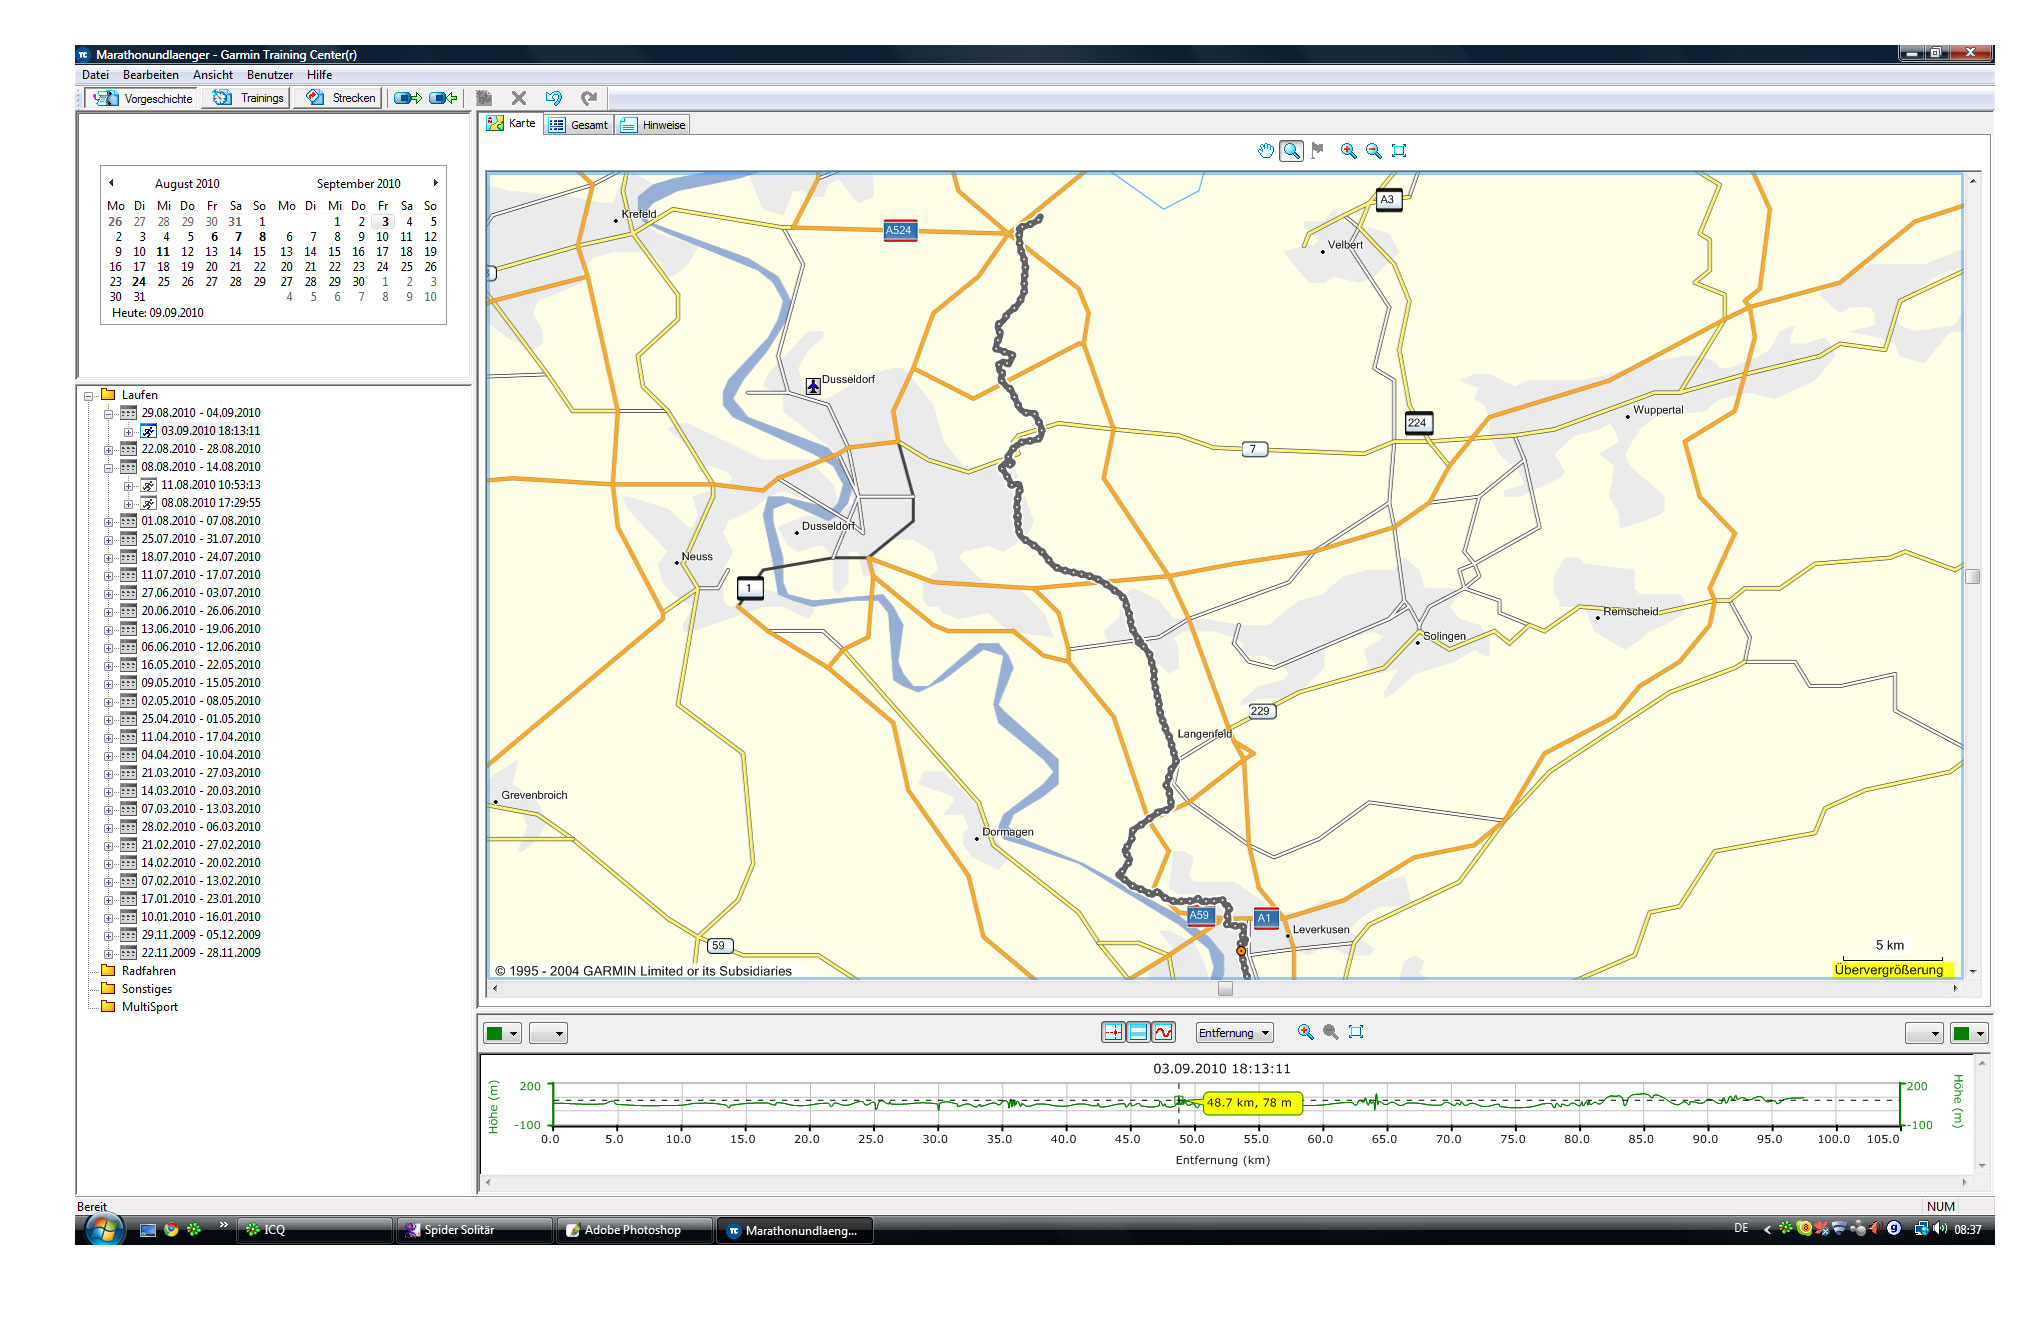Screen dimensions: 2023x1332
Task: Fit map to window icon
Action: tap(1399, 151)
